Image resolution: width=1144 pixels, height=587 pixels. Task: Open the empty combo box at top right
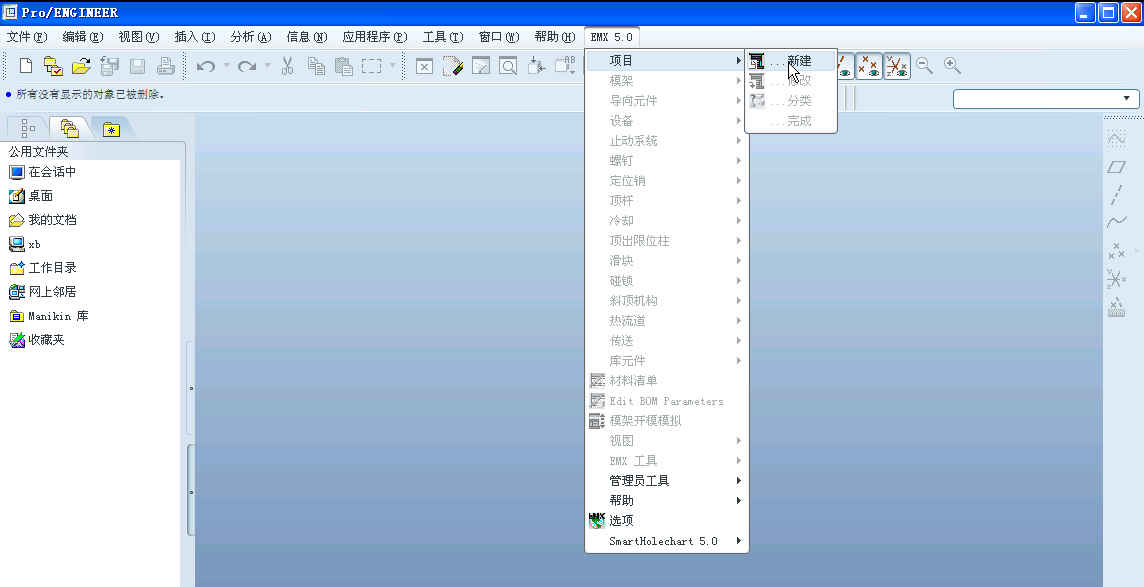[x=1046, y=98]
